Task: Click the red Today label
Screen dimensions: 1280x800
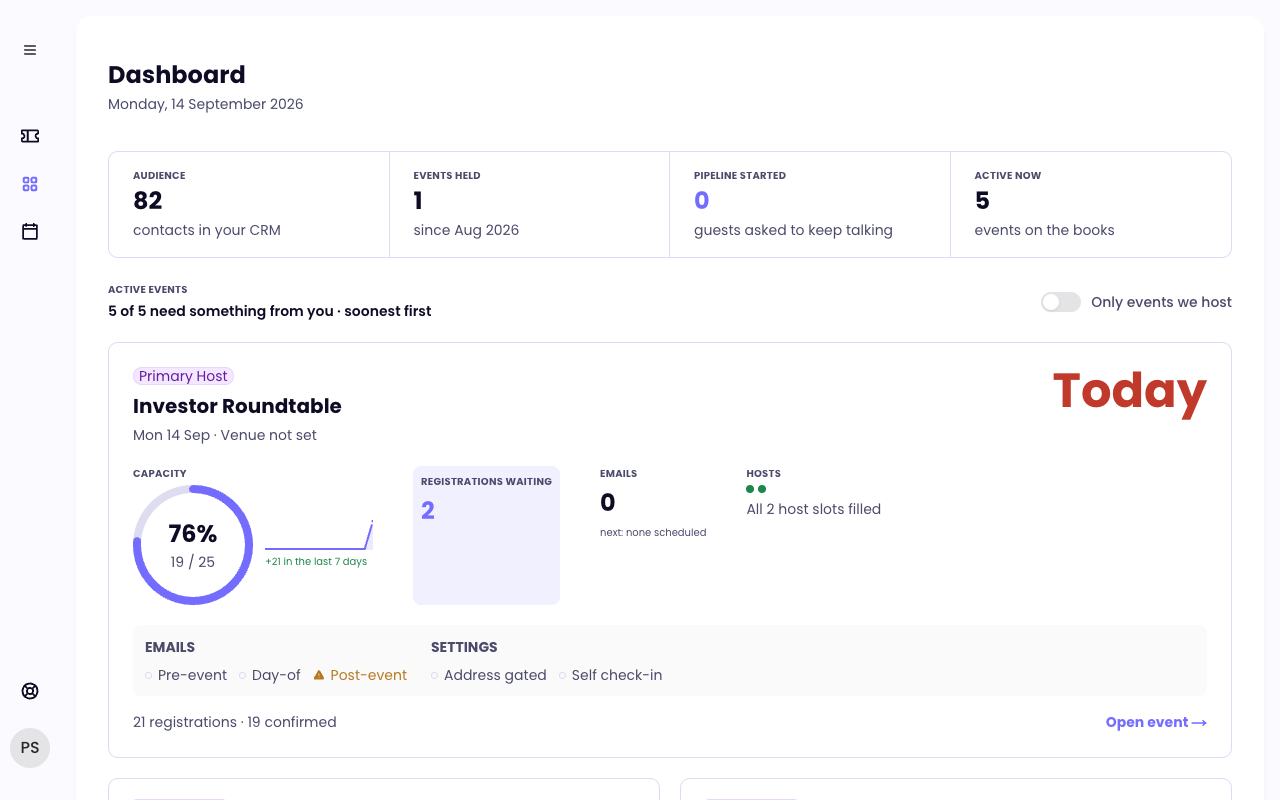Action: tap(1130, 391)
